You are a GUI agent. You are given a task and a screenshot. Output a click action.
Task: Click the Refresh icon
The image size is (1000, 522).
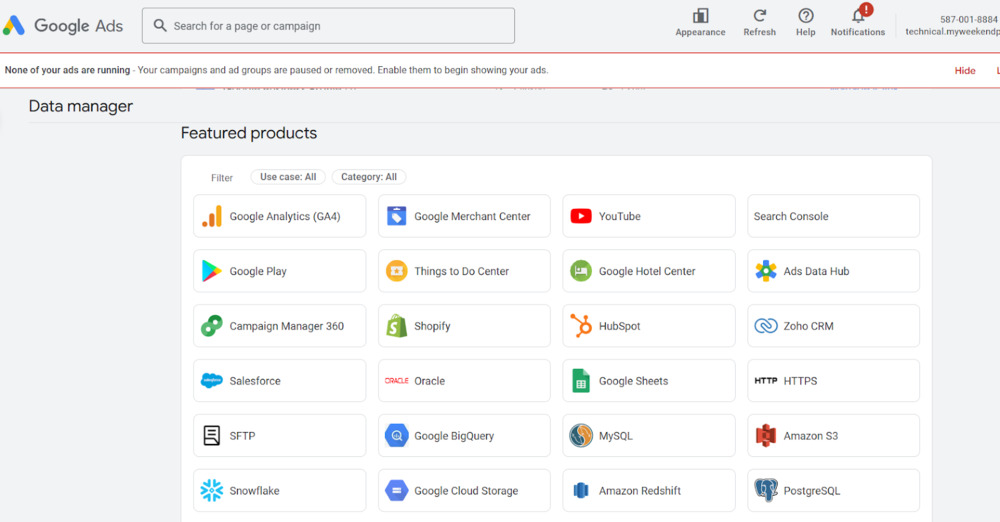[x=760, y=16]
